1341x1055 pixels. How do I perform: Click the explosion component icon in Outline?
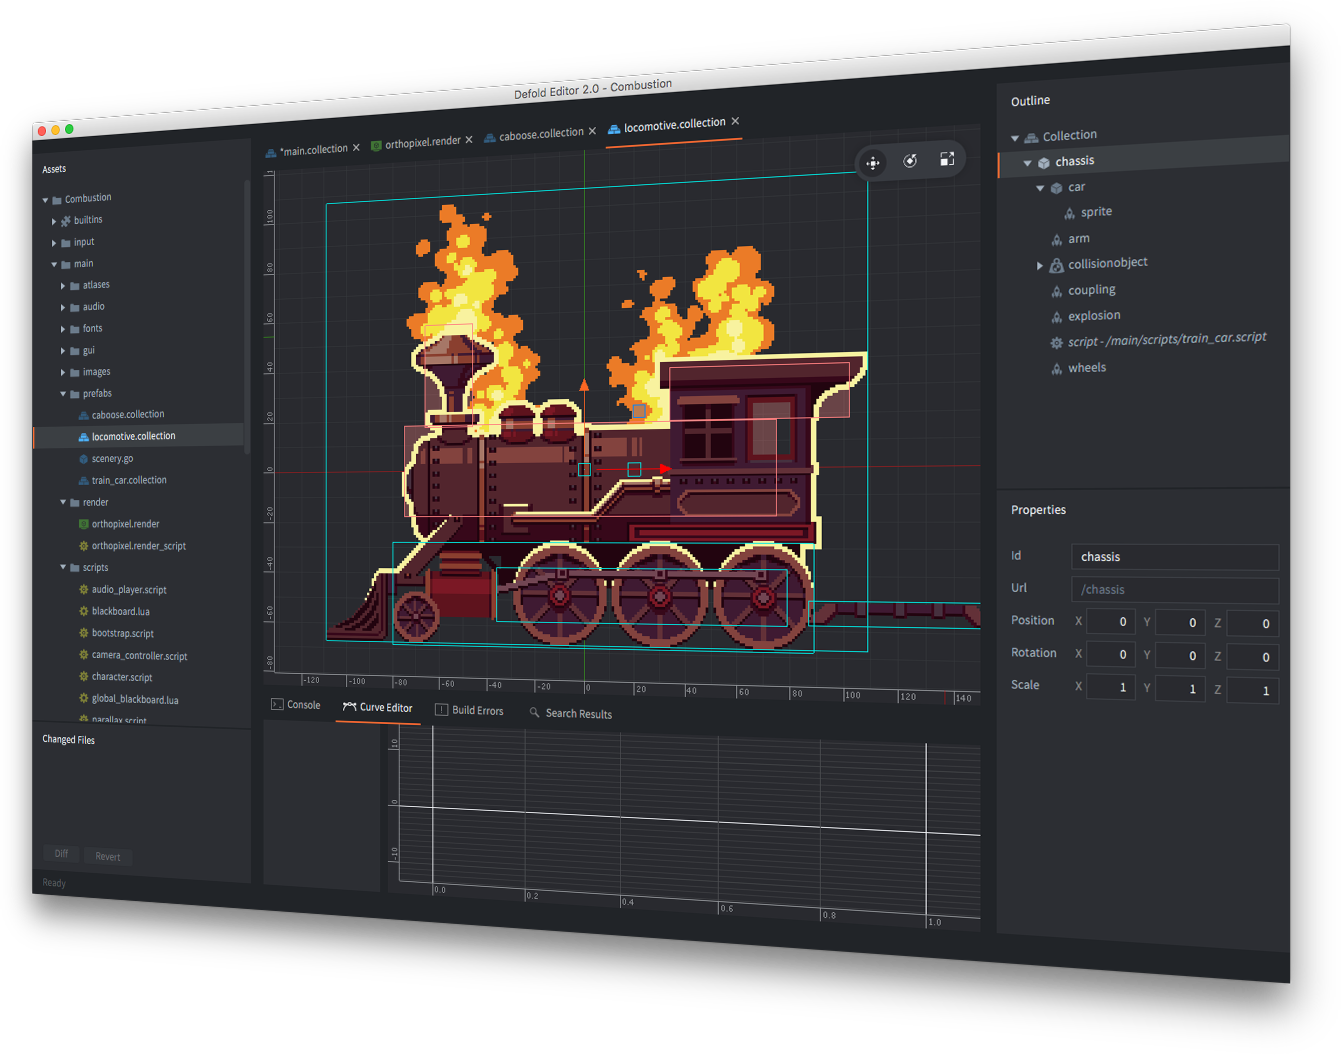click(x=1057, y=315)
